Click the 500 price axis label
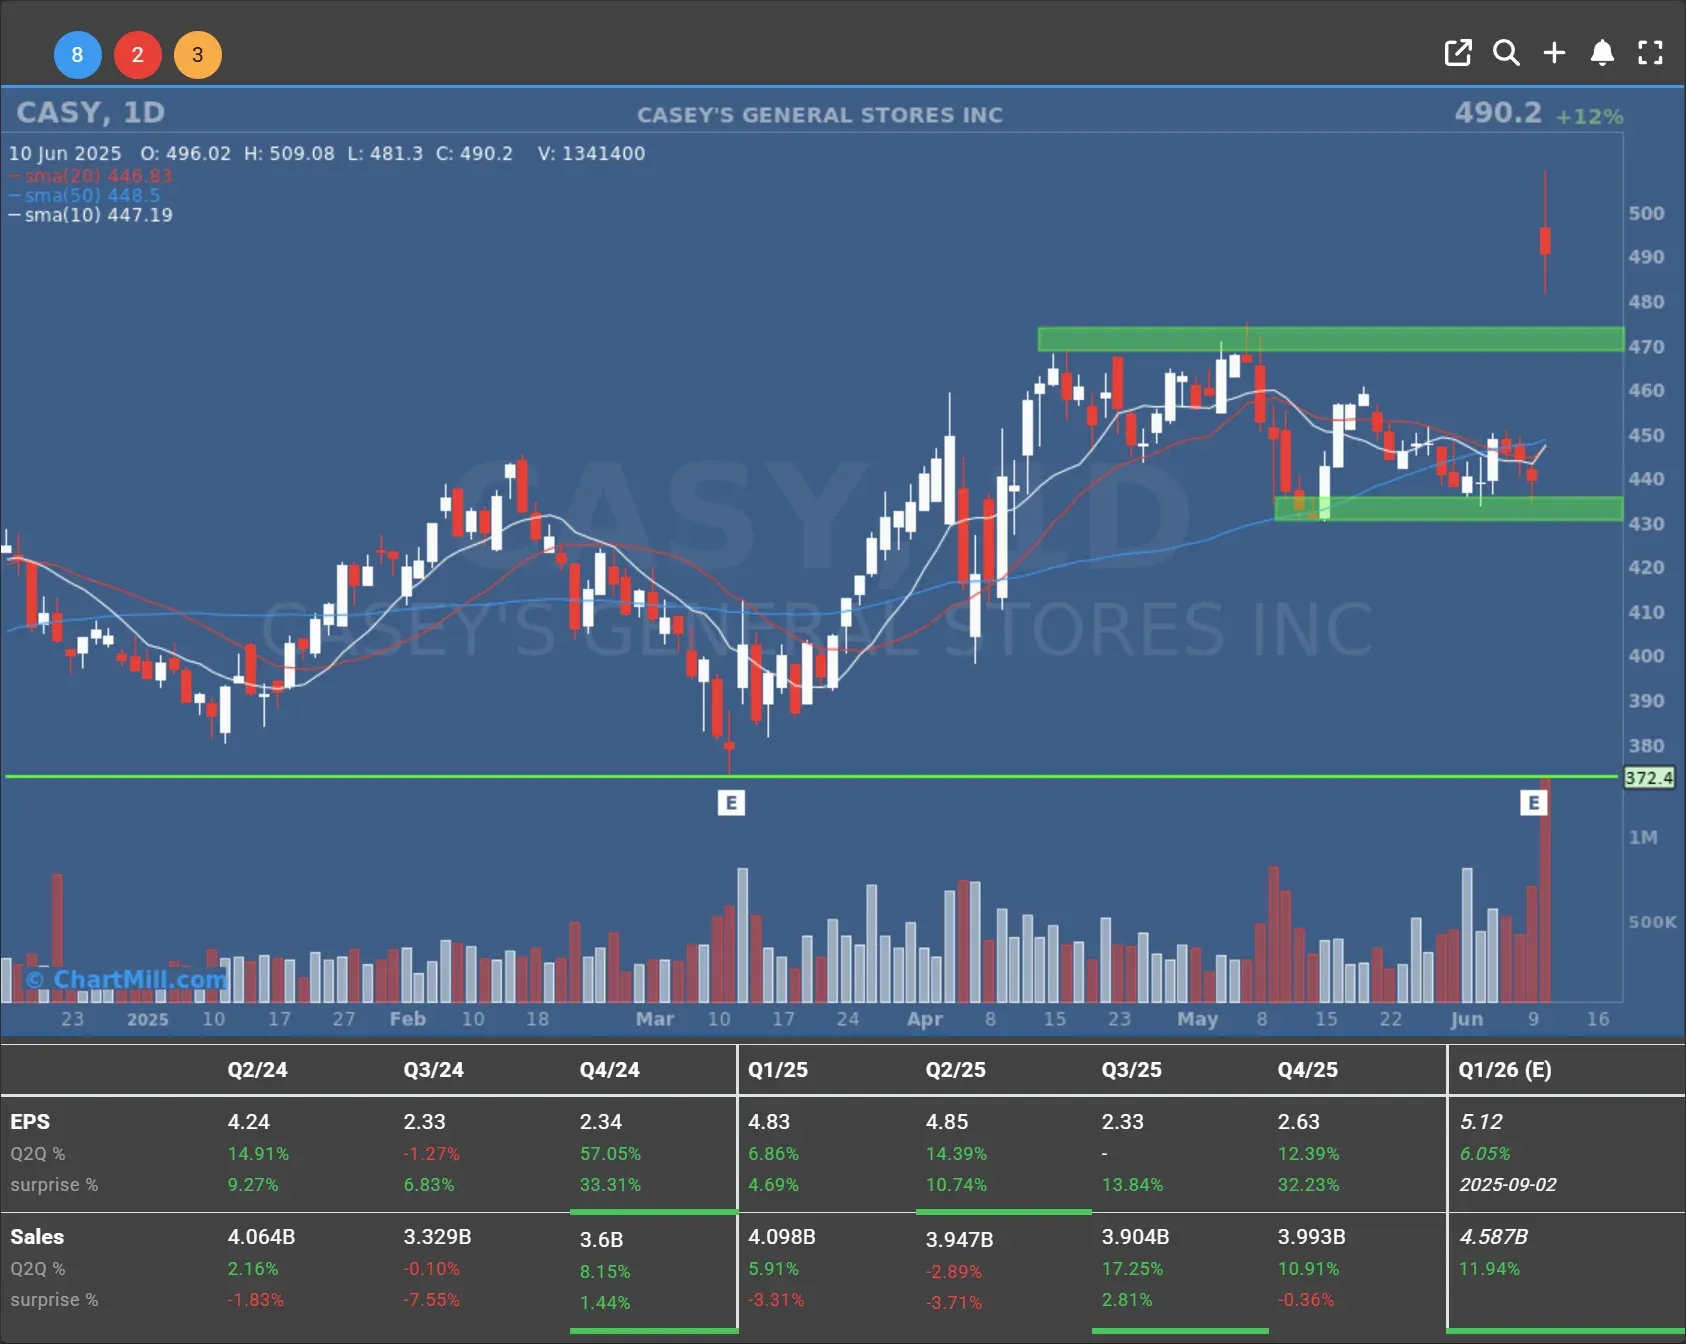Image resolution: width=1686 pixels, height=1344 pixels. tap(1646, 213)
